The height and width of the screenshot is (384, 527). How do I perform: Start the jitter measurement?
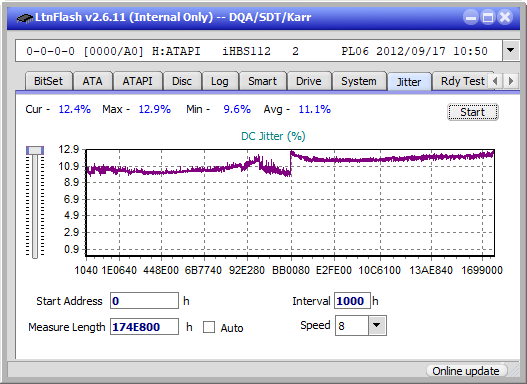(473, 112)
